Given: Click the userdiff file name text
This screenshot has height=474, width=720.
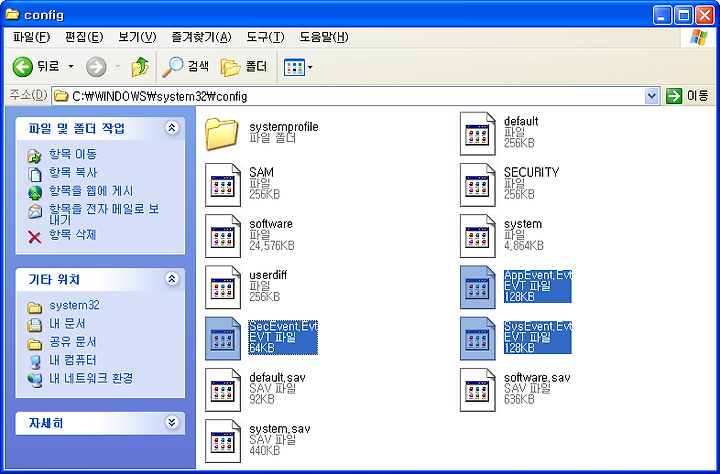Looking at the screenshot, I should click(268, 275).
